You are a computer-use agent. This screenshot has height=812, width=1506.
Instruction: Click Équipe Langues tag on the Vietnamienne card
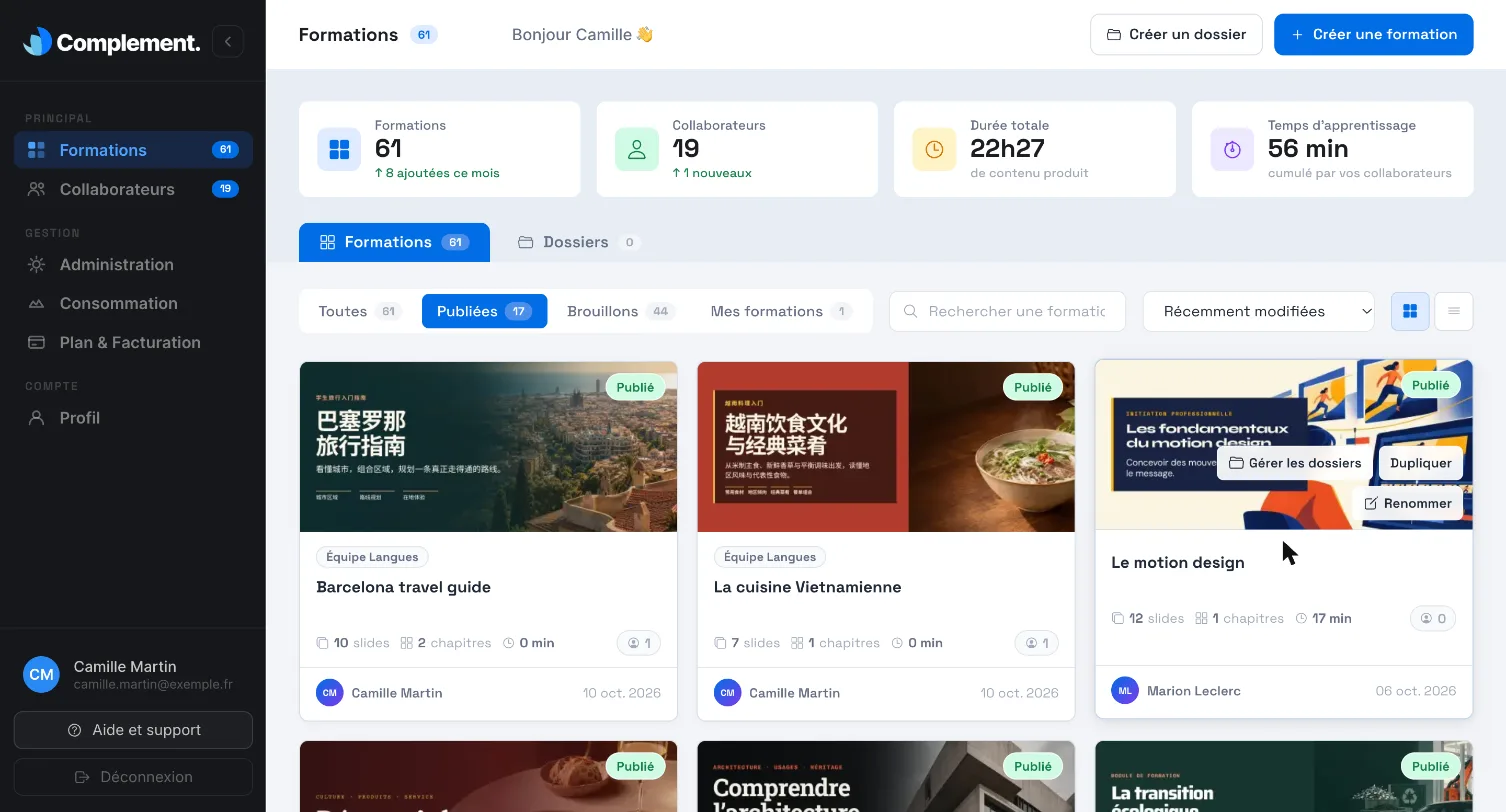coord(770,557)
